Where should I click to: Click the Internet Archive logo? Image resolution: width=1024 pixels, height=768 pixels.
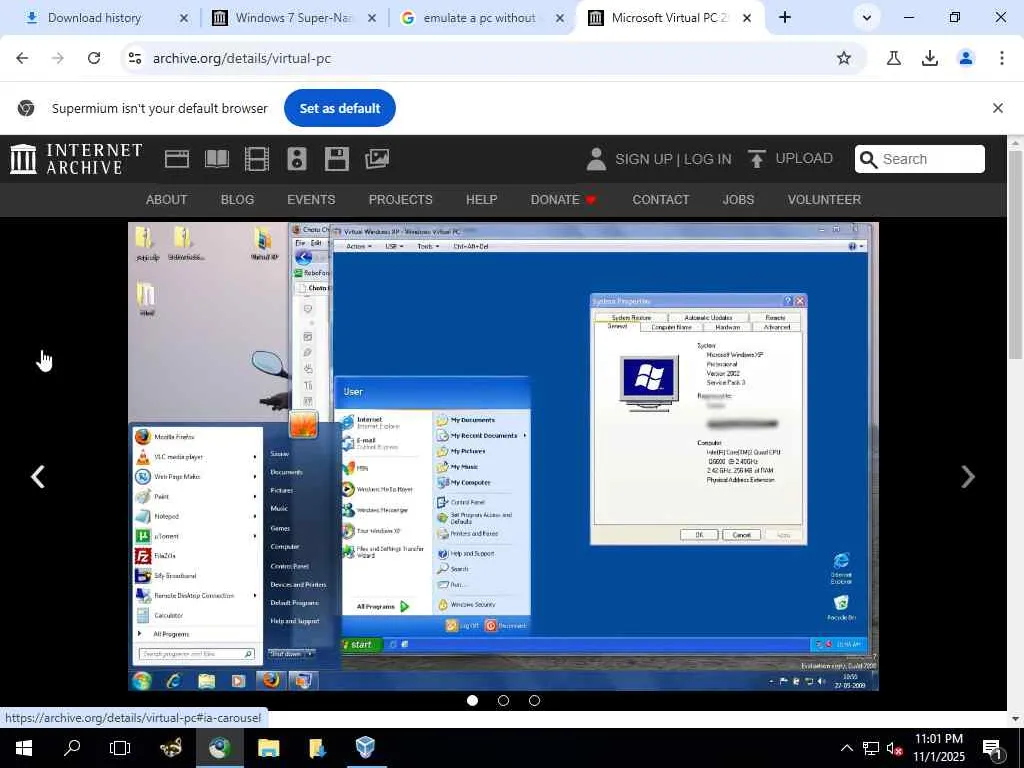76,159
